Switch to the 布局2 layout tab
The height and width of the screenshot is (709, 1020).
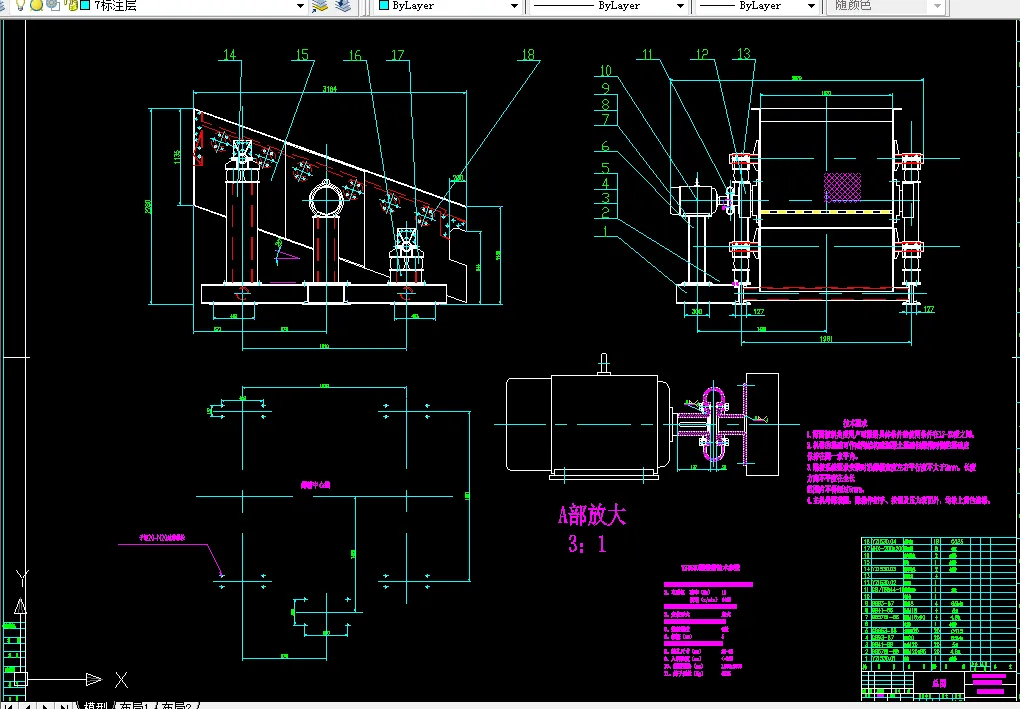coord(176,705)
